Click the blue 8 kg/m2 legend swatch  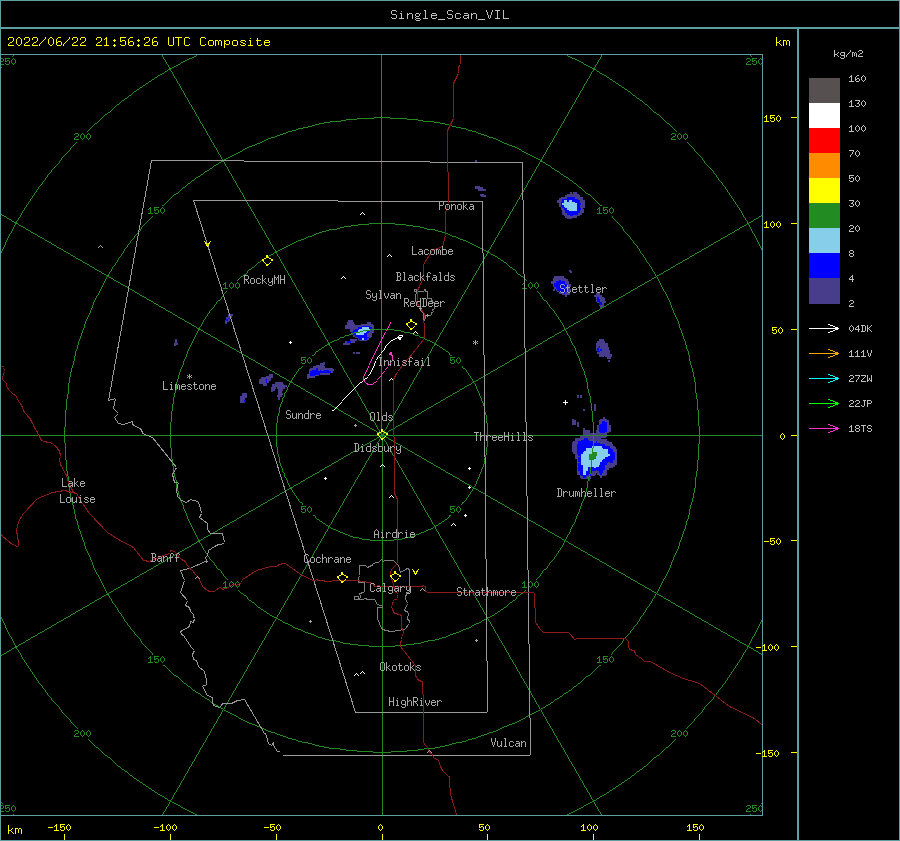tap(824, 265)
